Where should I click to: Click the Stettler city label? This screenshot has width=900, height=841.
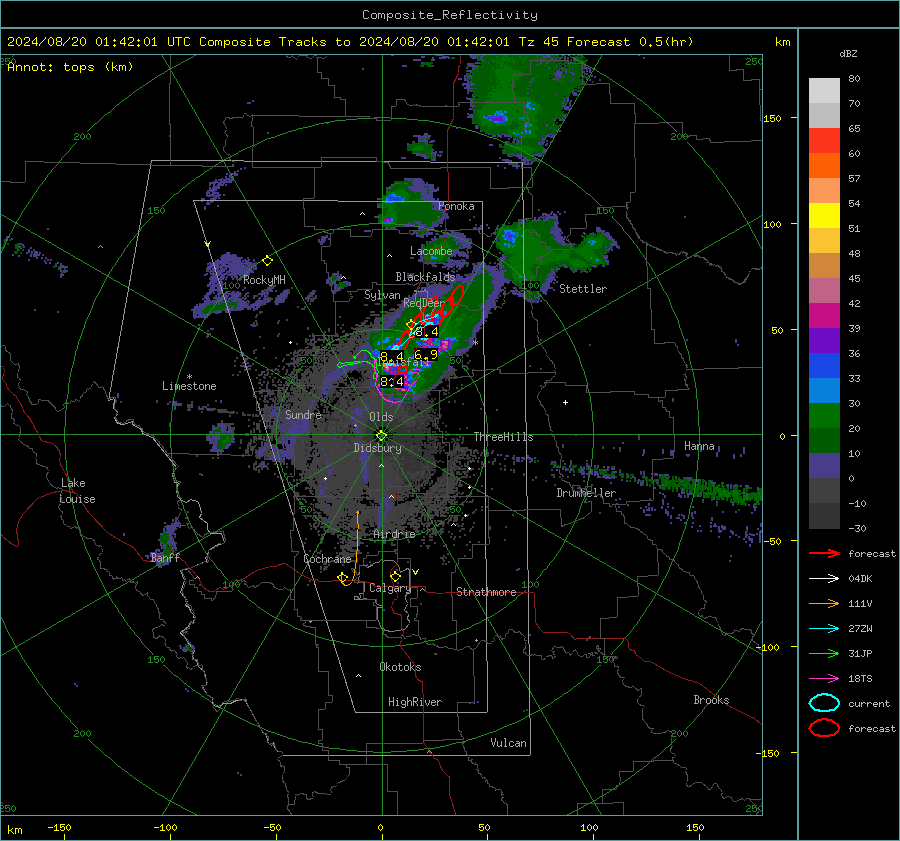(583, 289)
